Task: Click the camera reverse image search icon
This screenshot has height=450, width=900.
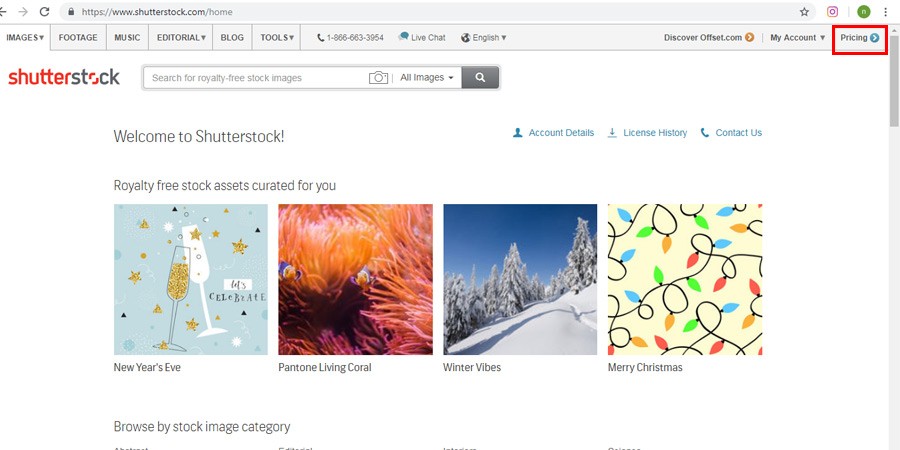Action: (378, 77)
